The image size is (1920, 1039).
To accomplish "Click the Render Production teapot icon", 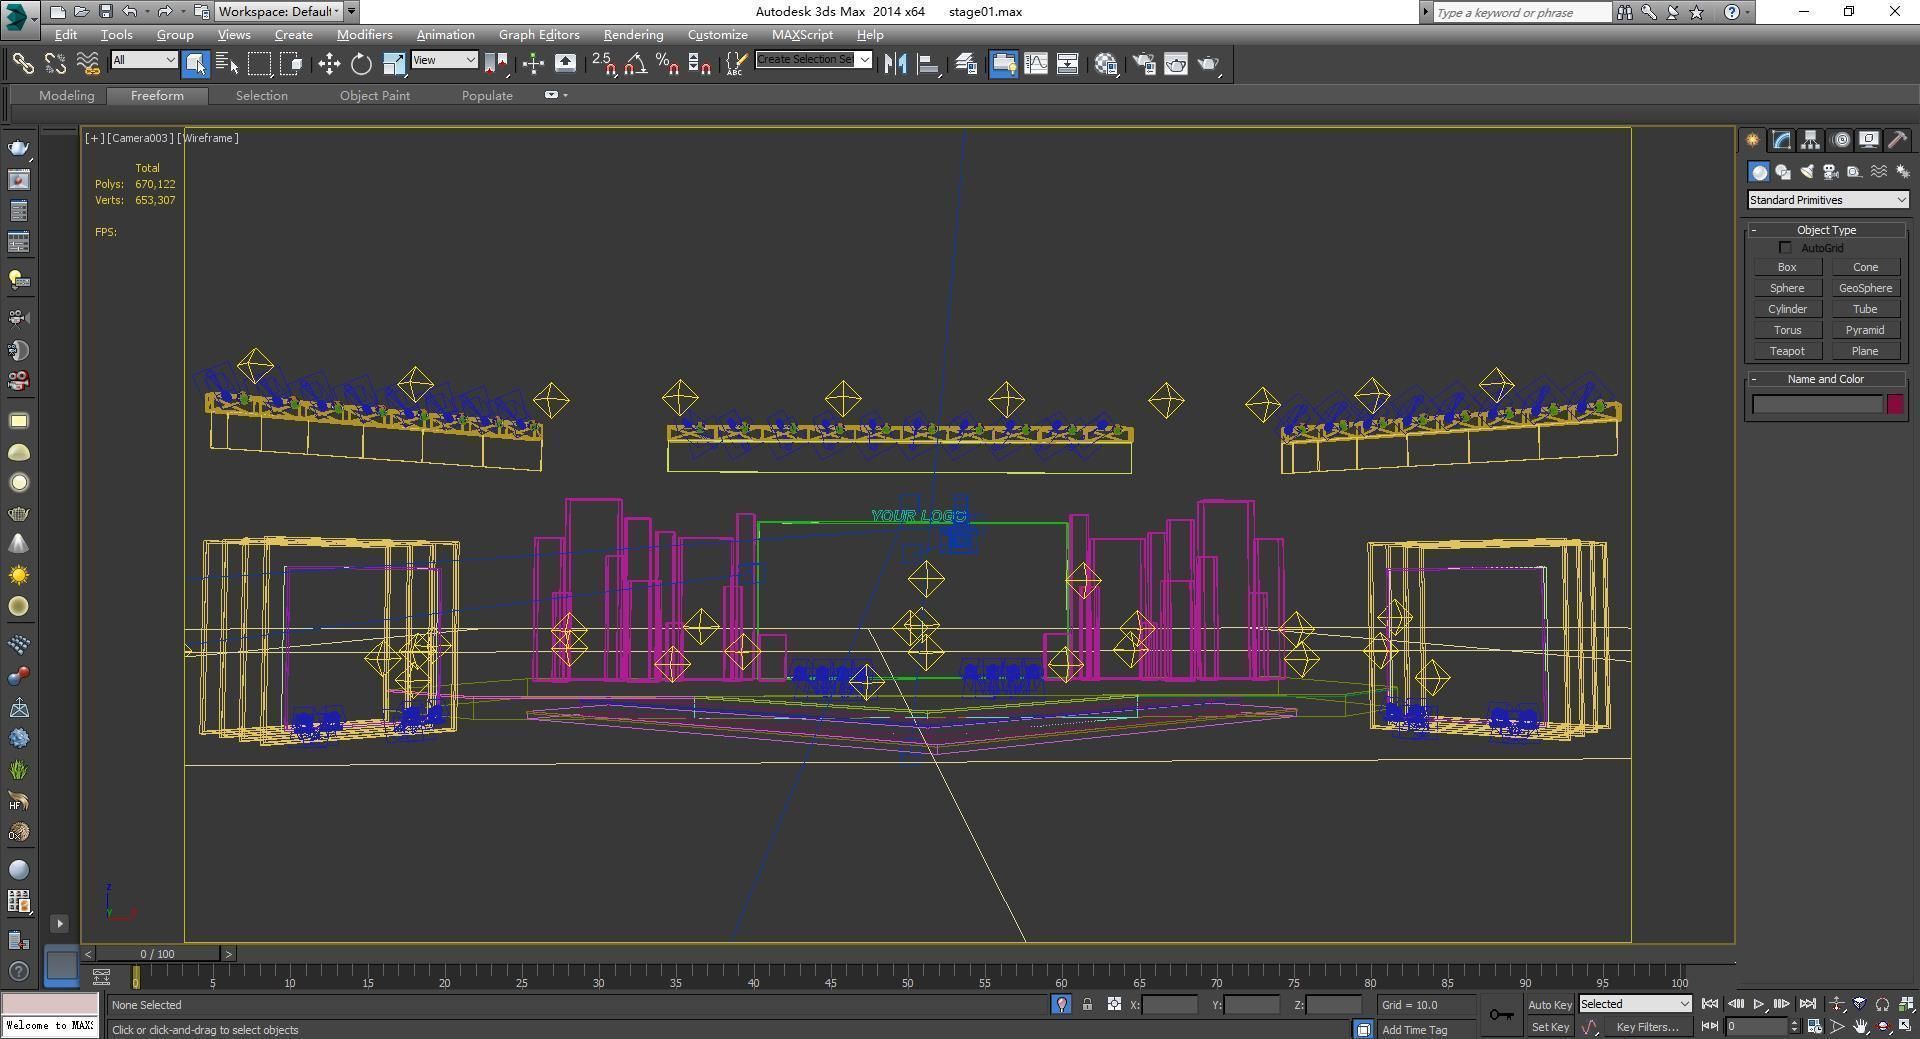I will pyautogui.click(x=1209, y=64).
